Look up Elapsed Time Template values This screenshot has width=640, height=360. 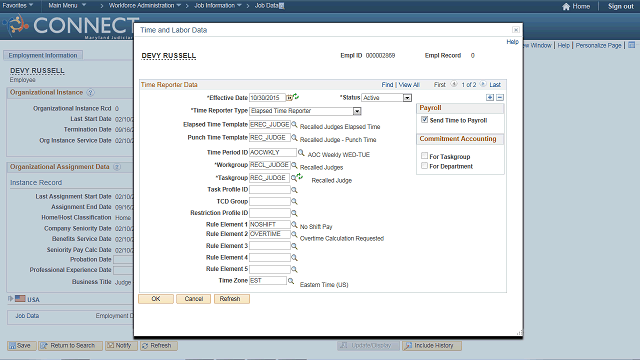[294, 124]
